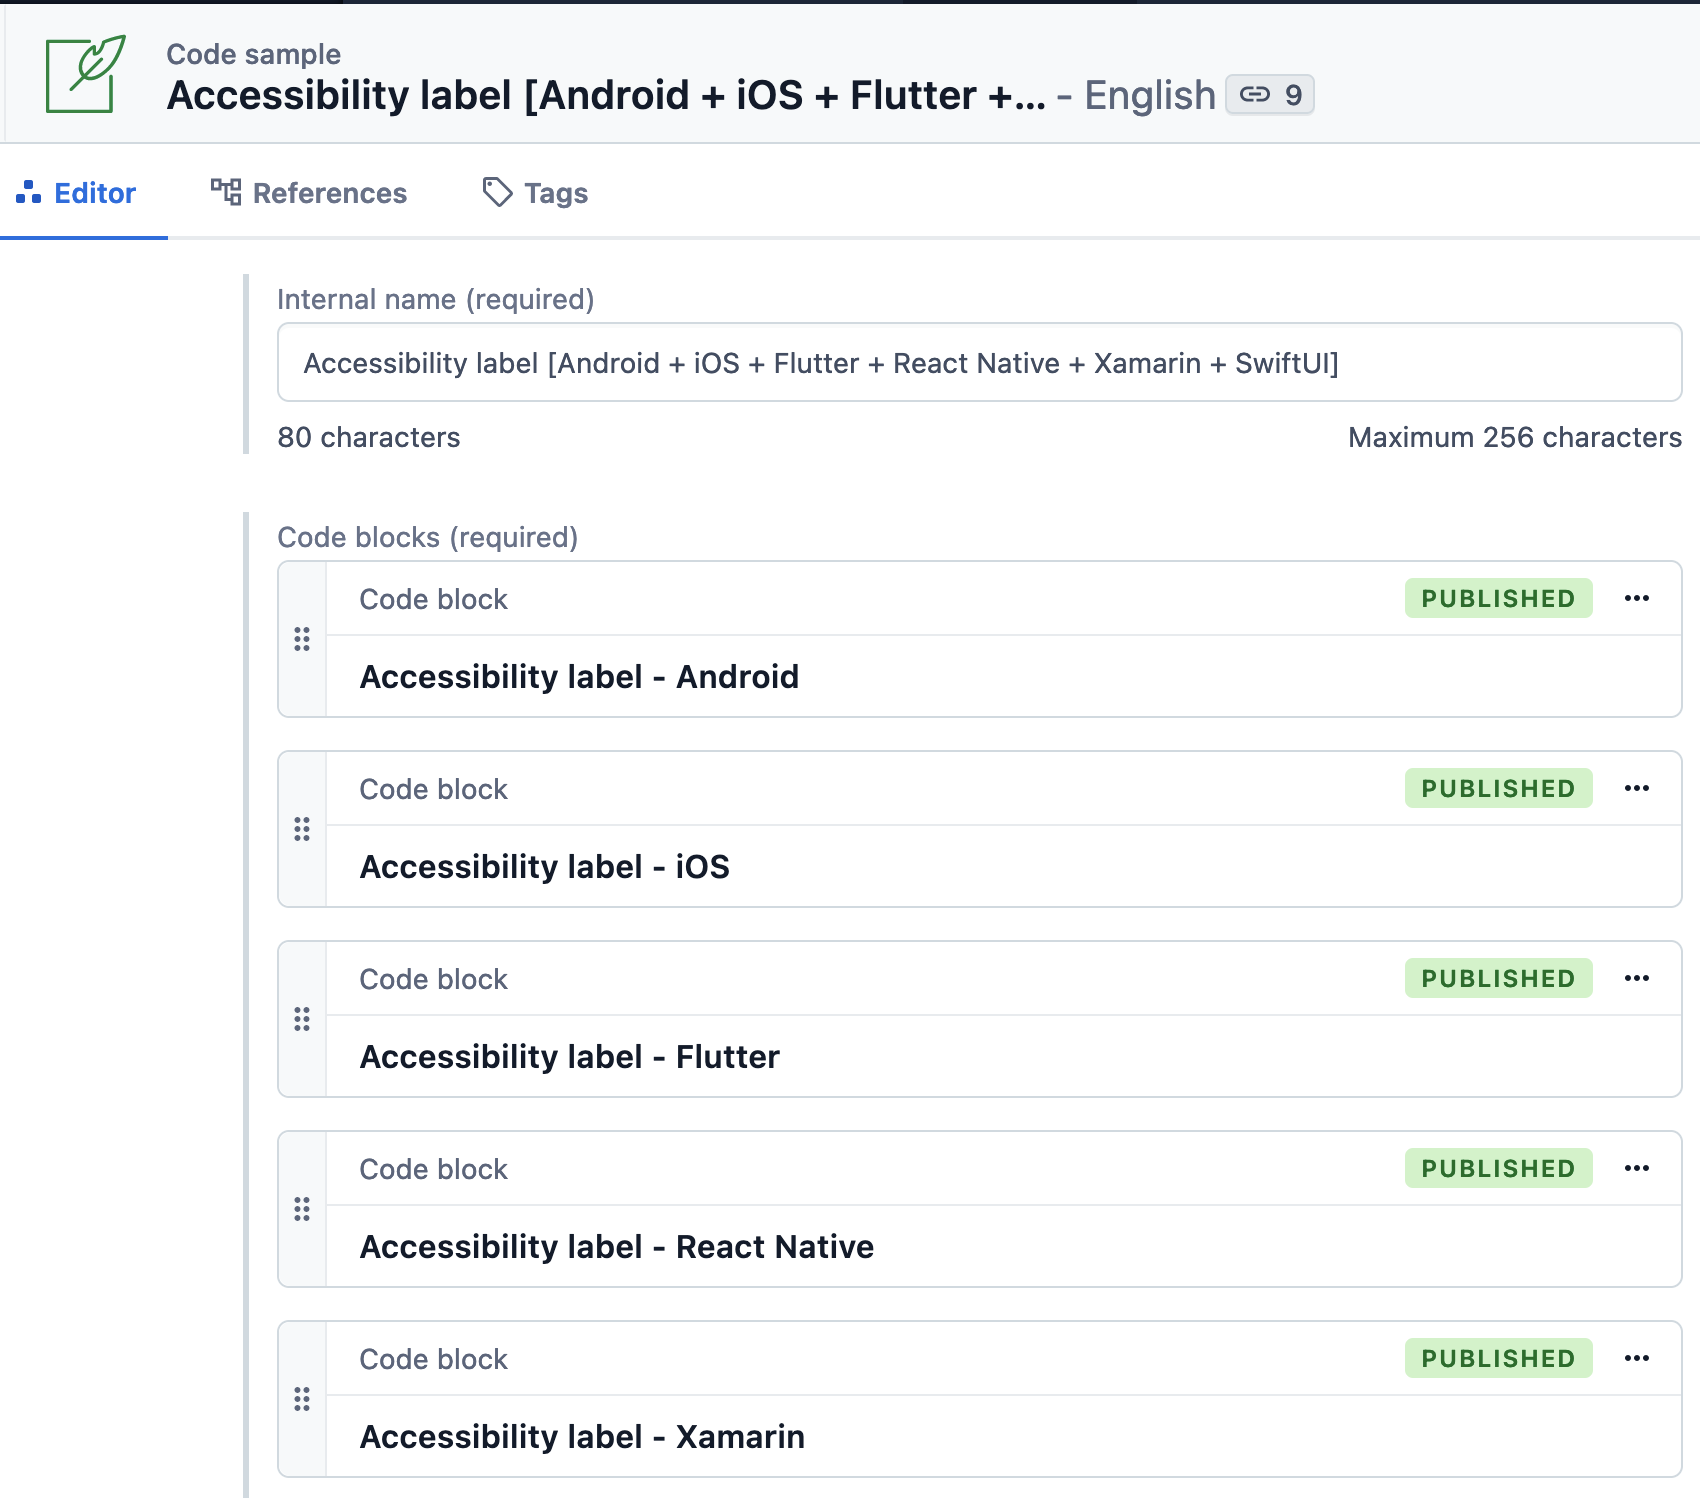
Task: Grab the drag handle for iOS code block
Action: click(x=302, y=829)
